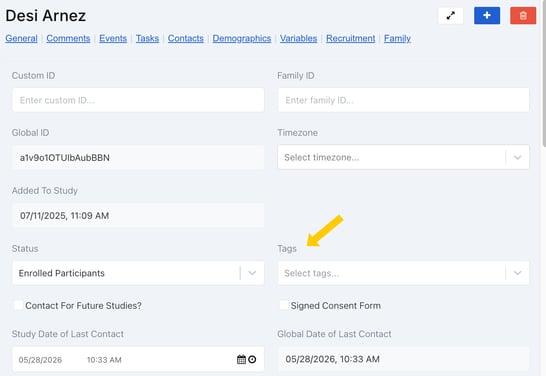Open the Status dropdown chevron

tap(252, 273)
